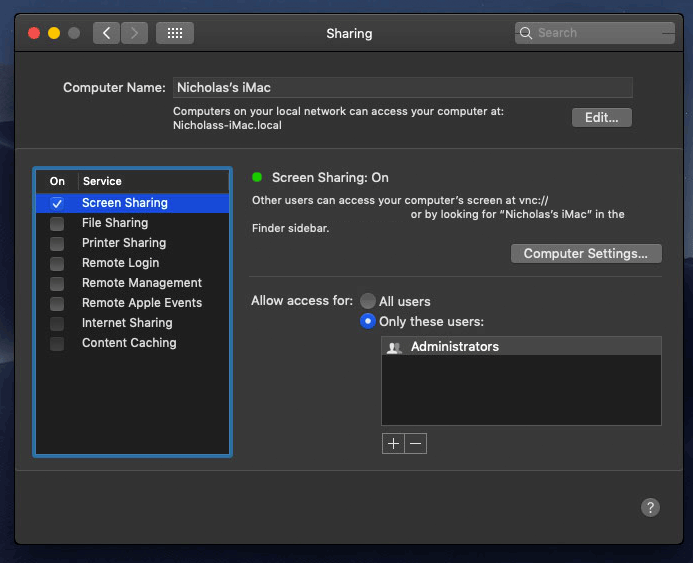693x563 pixels.
Task: Enable the File Sharing checkbox
Action: [57, 224]
